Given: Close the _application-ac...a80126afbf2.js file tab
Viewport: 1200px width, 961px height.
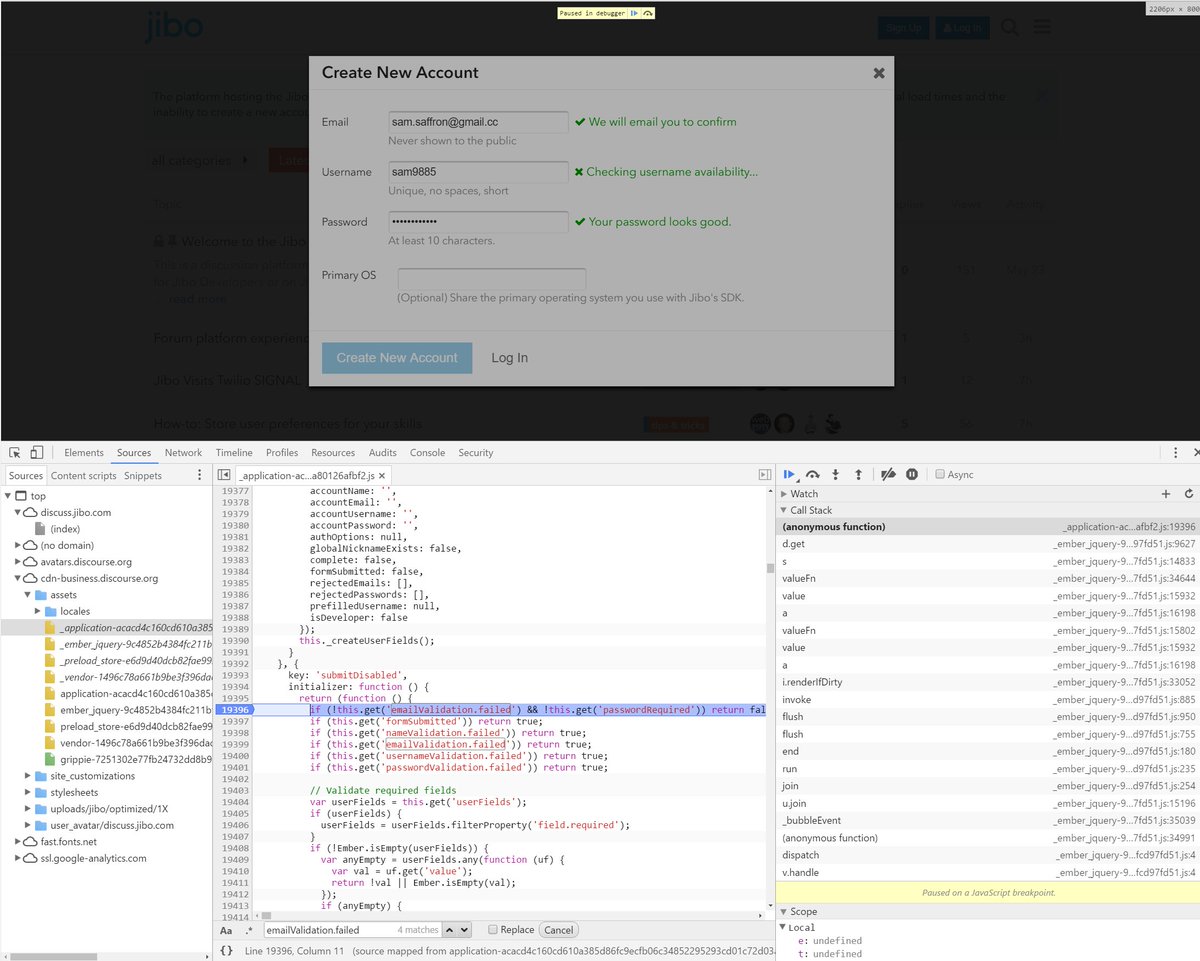Looking at the screenshot, I should [x=383, y=477].
